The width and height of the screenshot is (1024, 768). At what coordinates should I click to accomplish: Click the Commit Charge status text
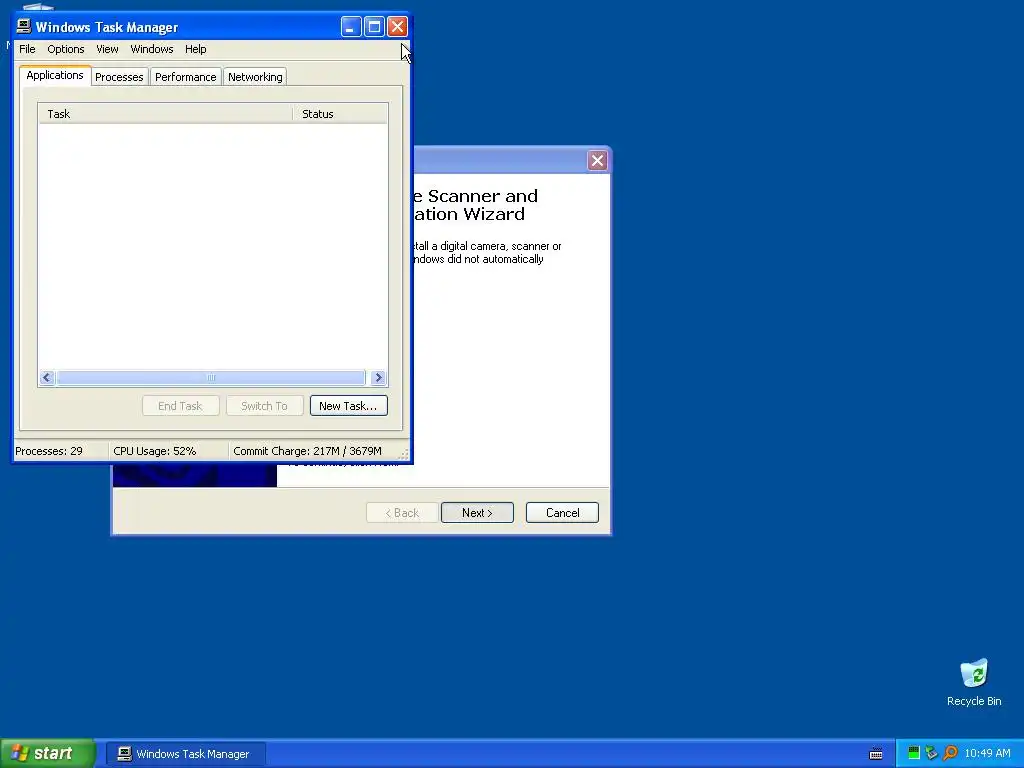point(308,451)
